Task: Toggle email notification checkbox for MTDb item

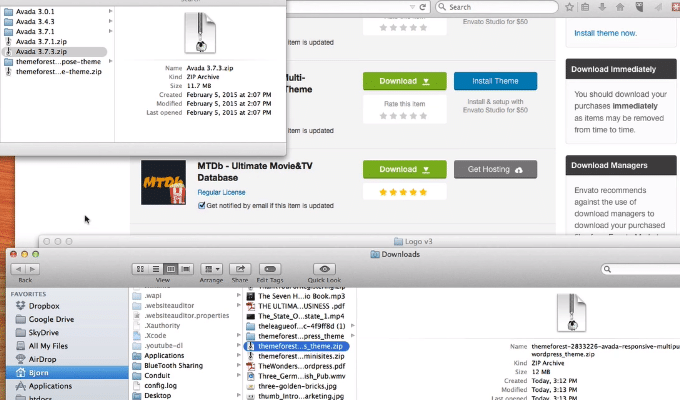Action: pyautogui.click(x=202, y=206)
